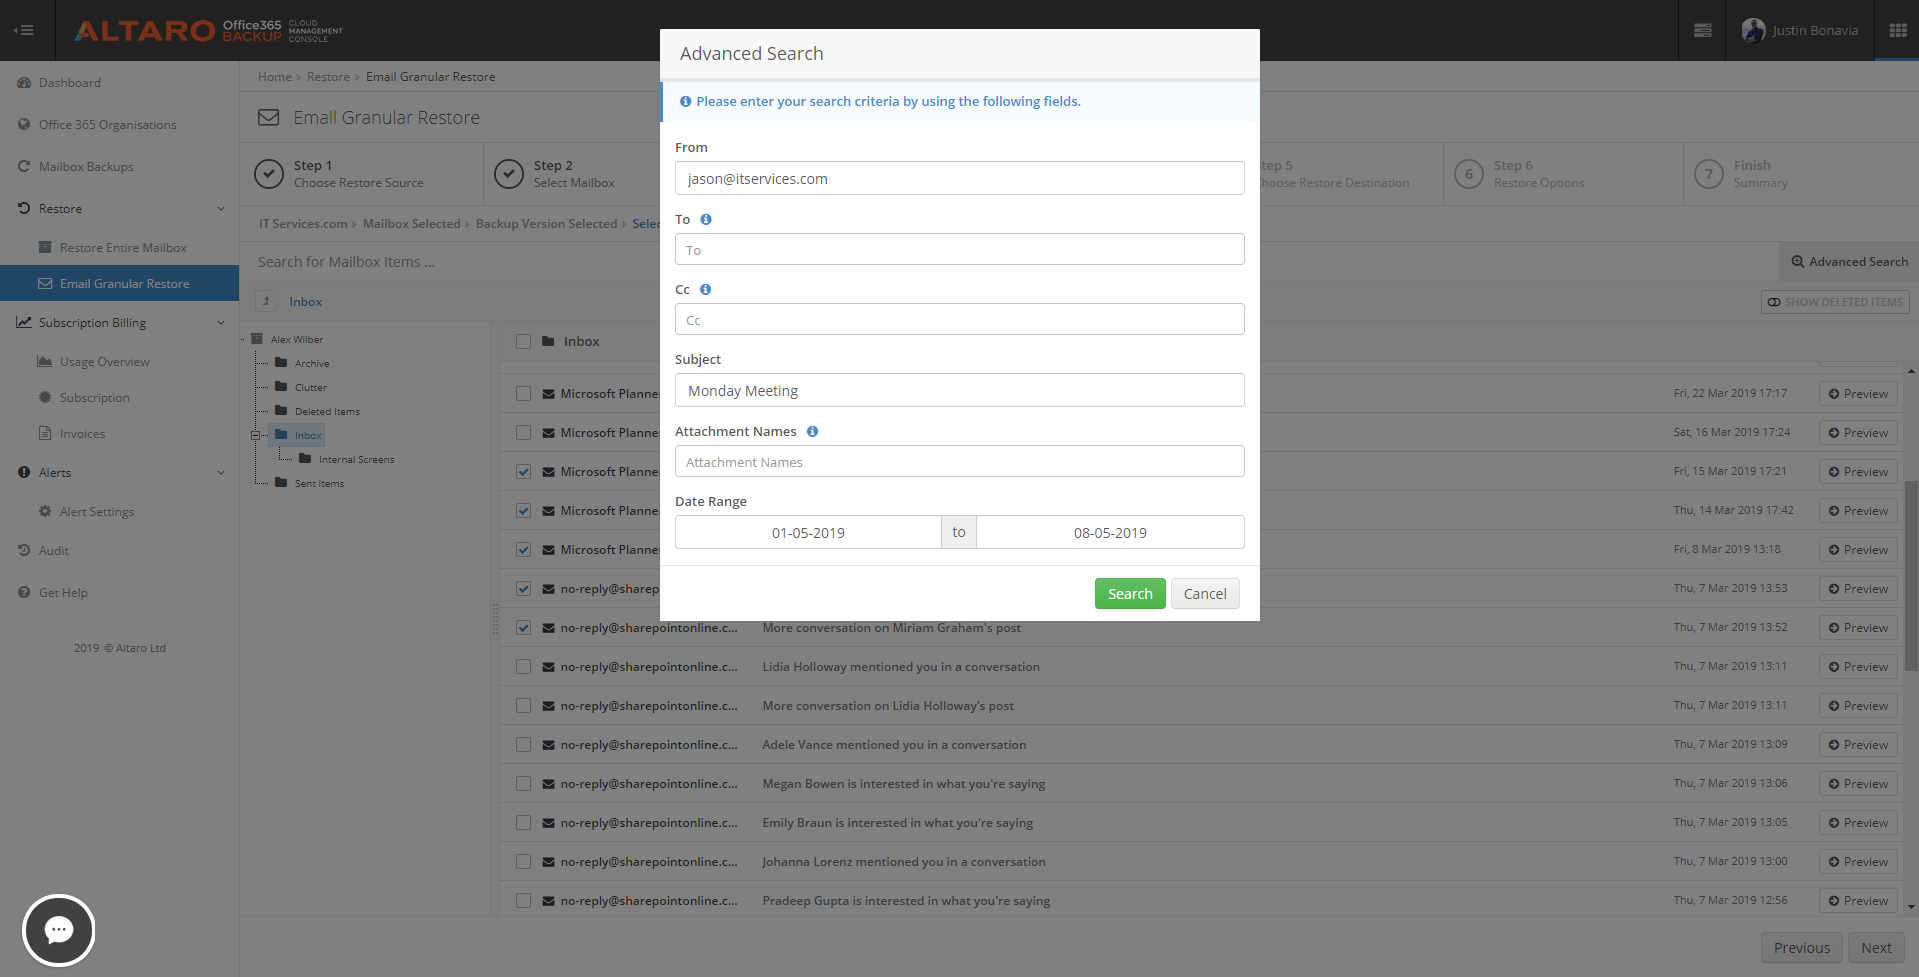The width and height of the screenshot is (1919, 977).
Task: Click Restore in the breadcrumb
Action: 328,76
